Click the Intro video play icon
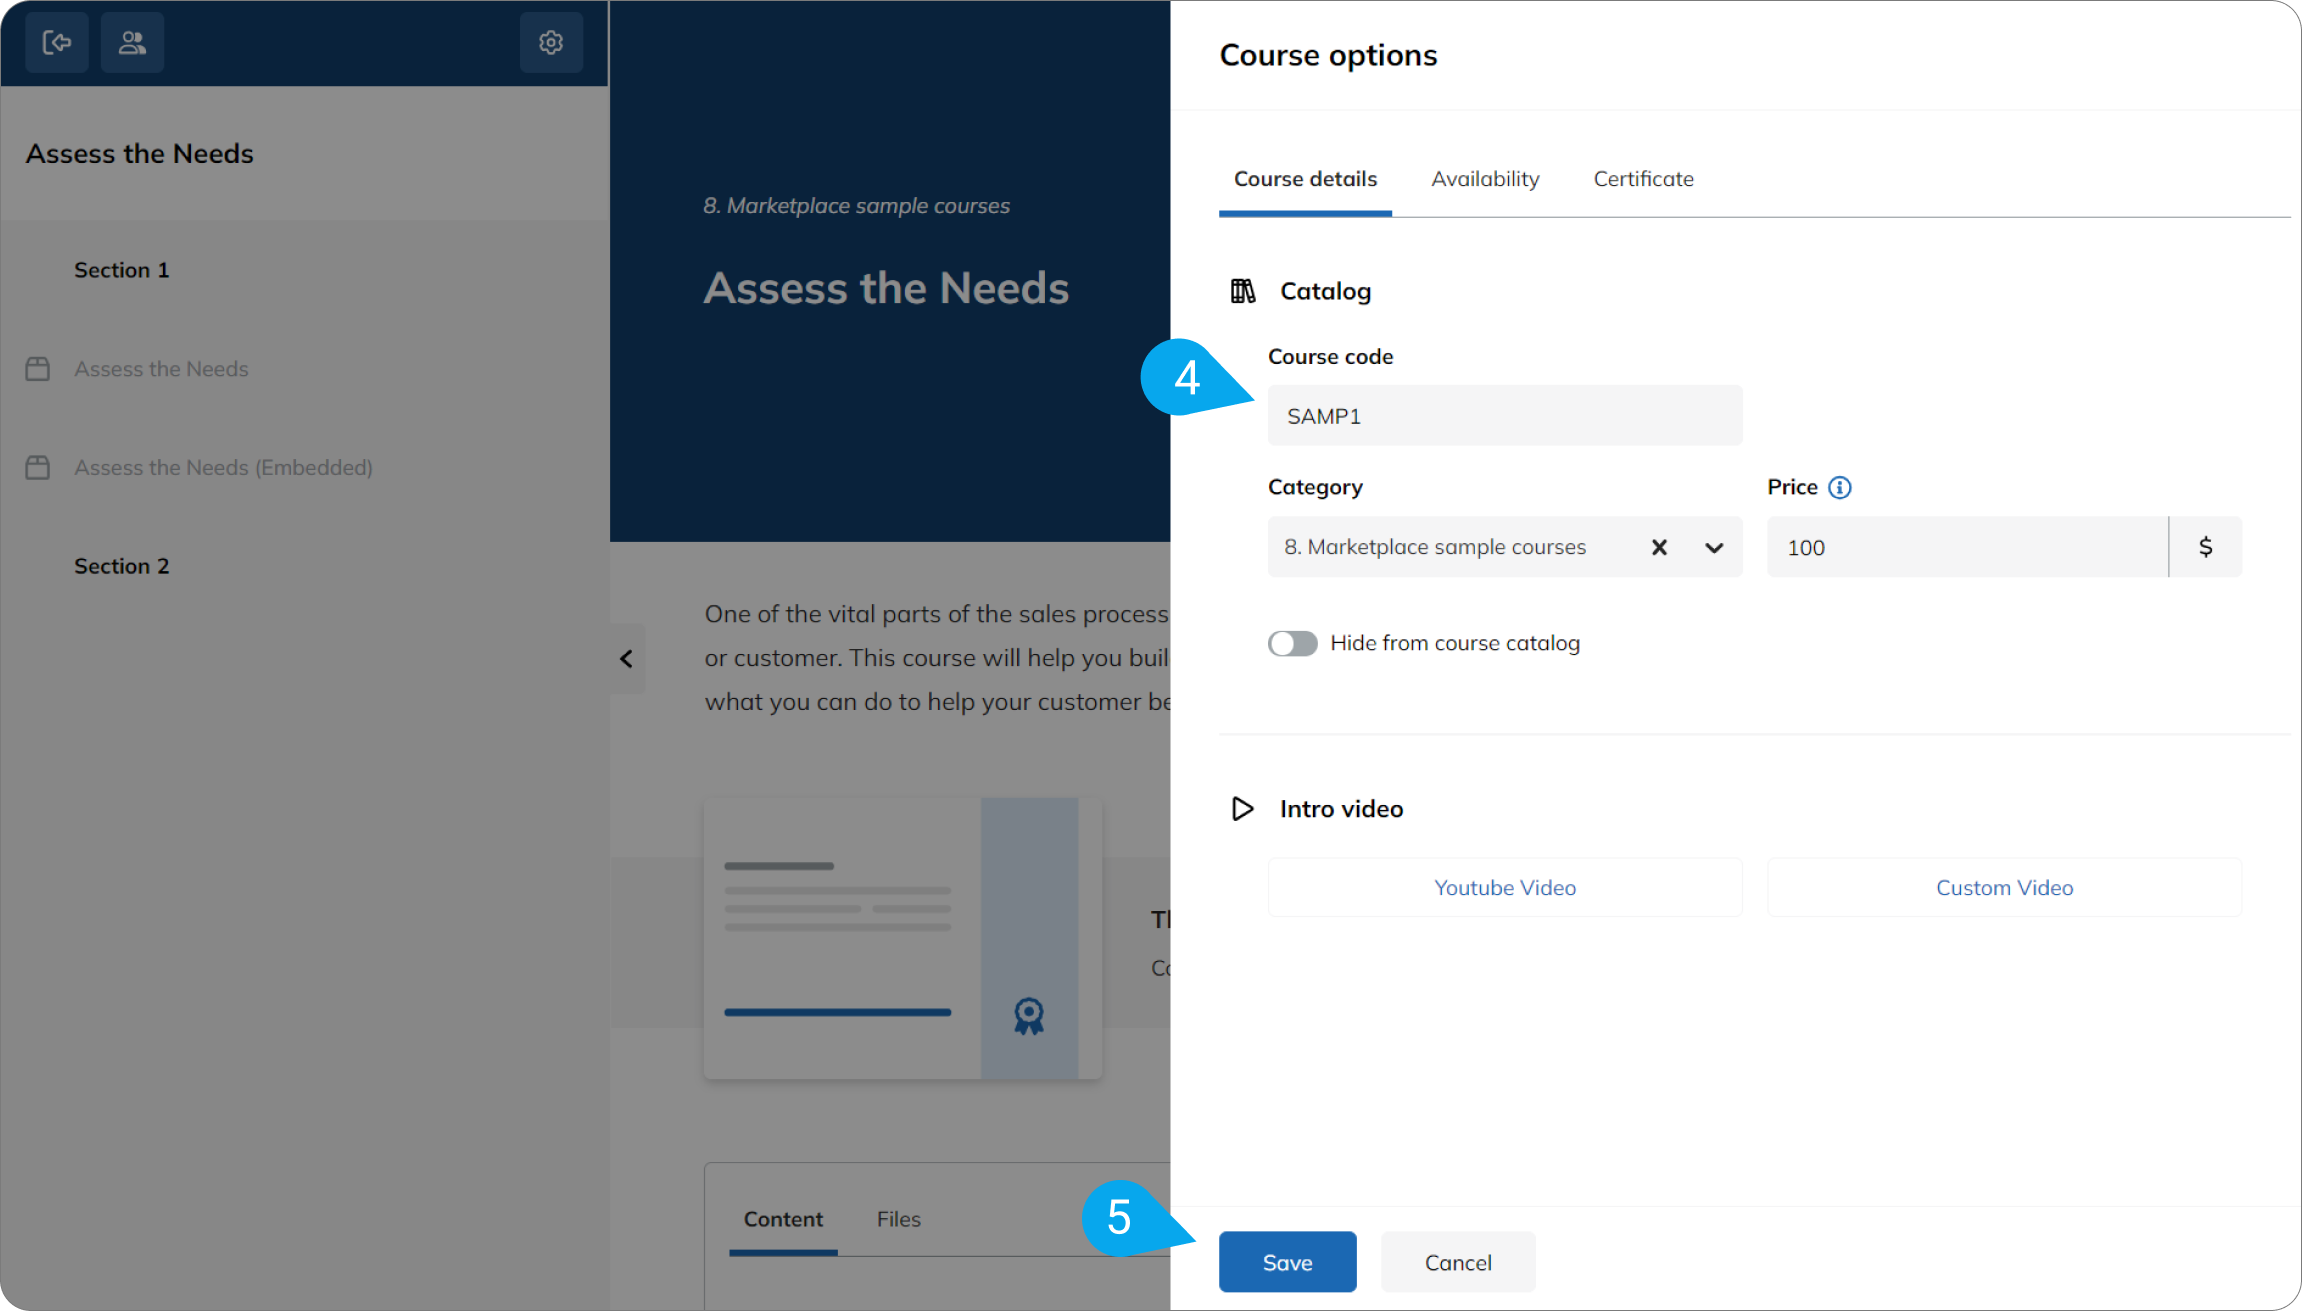 [1241, 808]
